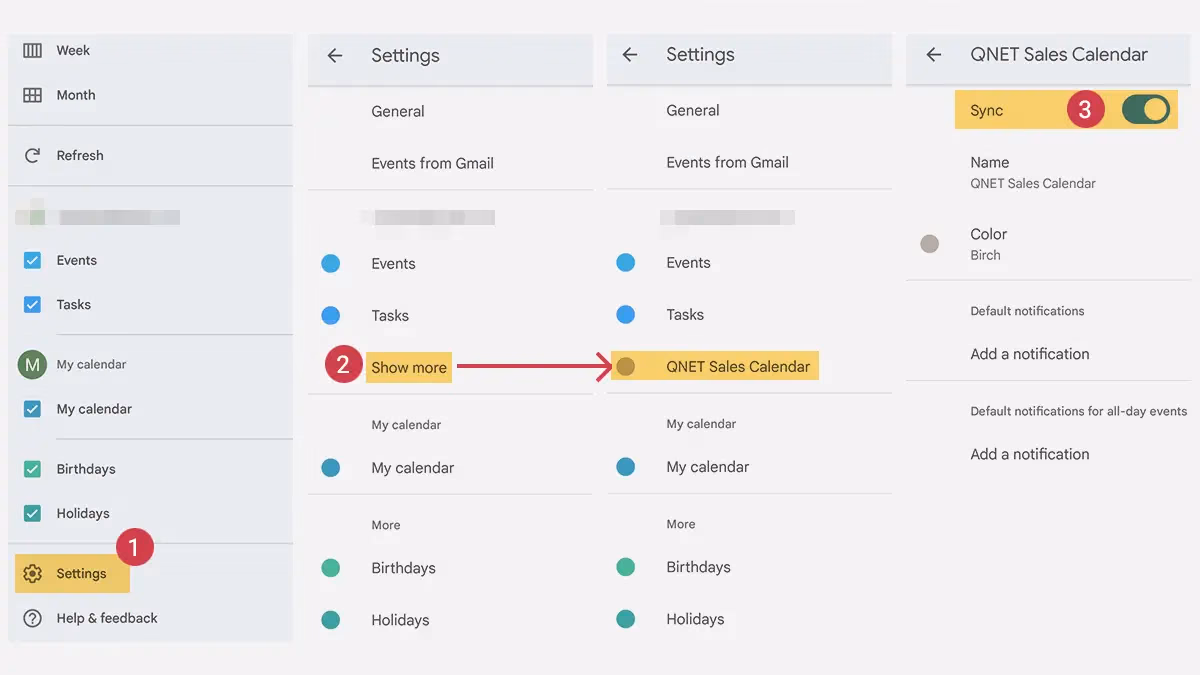Click blurred account name in sidebar

point(118,217)
